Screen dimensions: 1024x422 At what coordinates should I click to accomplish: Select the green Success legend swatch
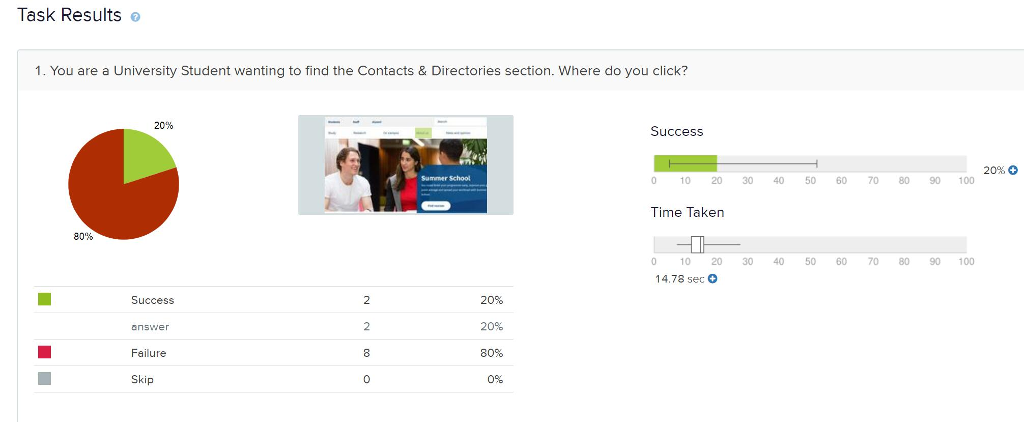[x=44, y=299]
